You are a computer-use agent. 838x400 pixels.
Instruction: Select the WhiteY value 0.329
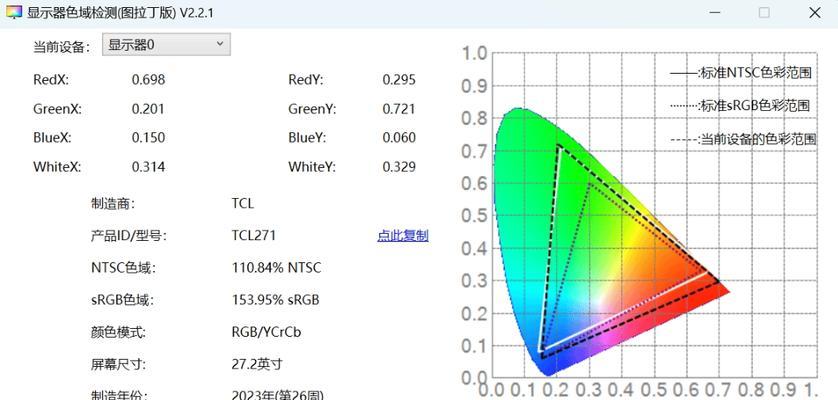(x=399, y=167)
